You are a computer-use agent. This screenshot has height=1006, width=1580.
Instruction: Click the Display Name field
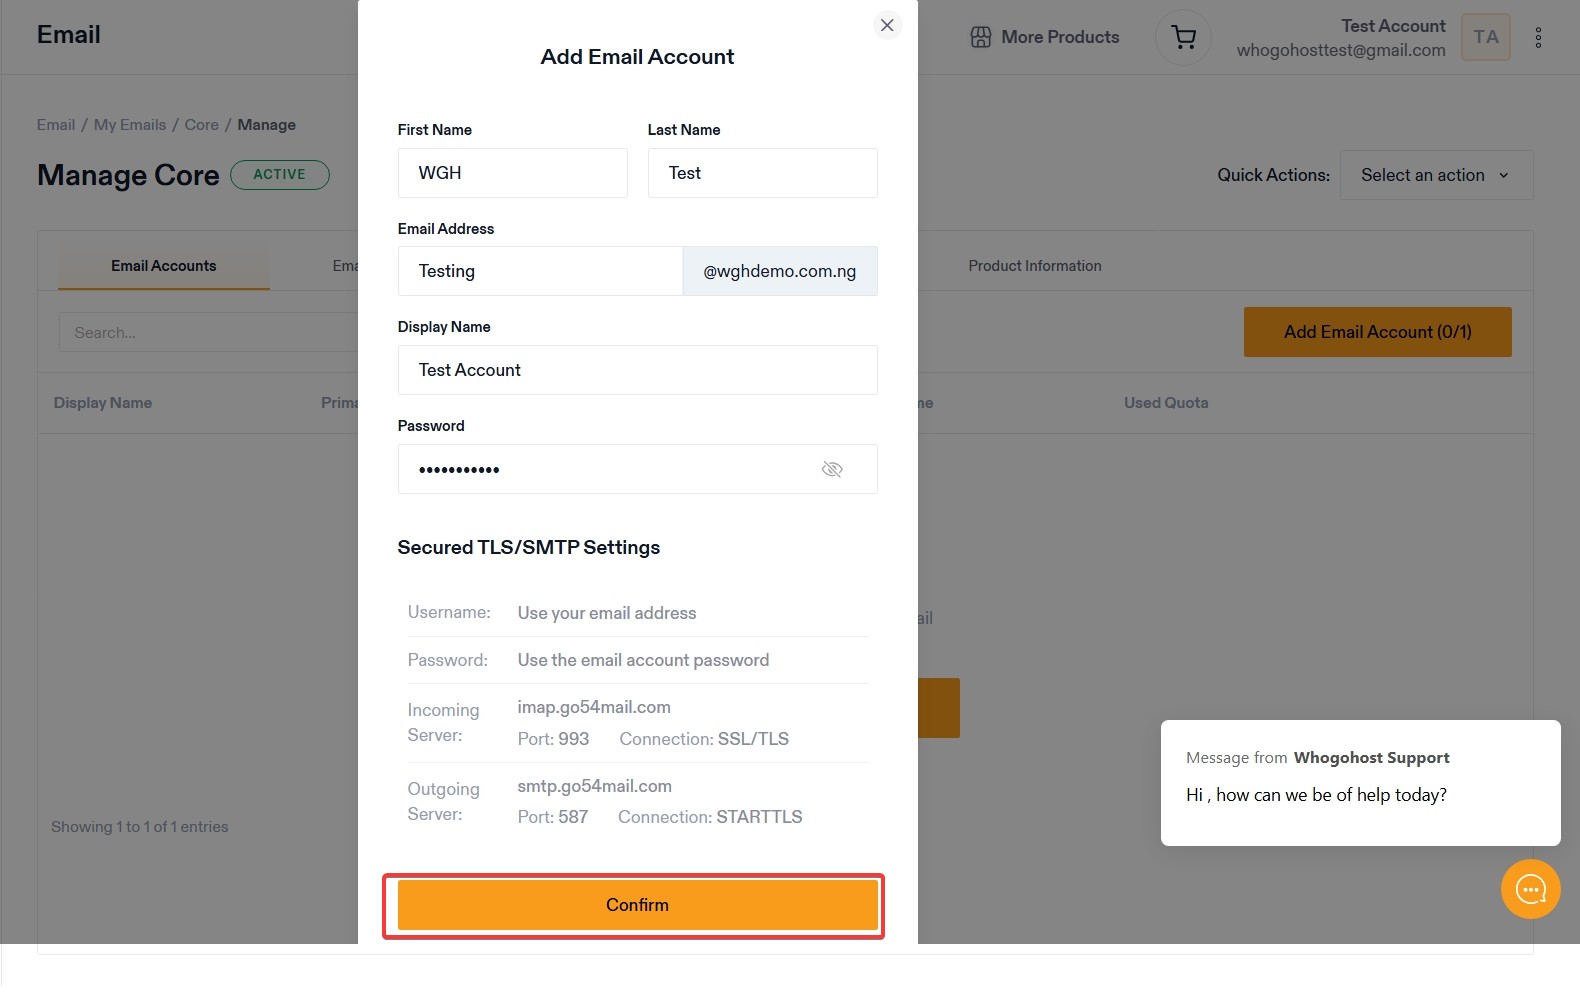coord(637,370)
